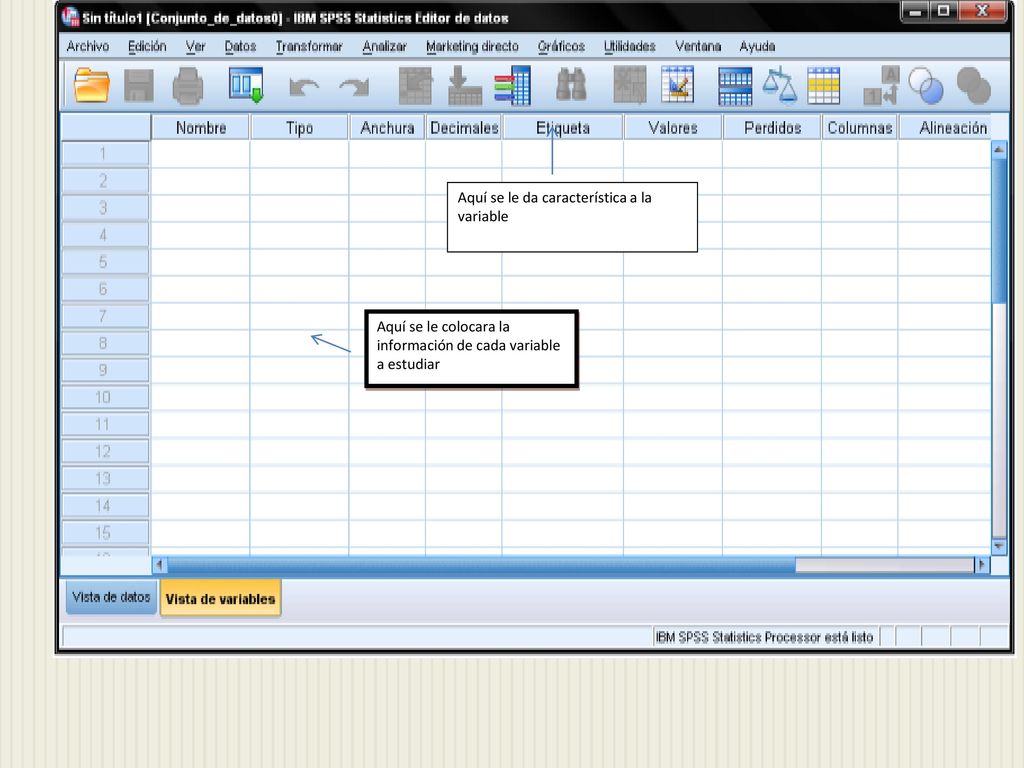
Task: Open the recall recent dialogs icon
Action: 246,86
